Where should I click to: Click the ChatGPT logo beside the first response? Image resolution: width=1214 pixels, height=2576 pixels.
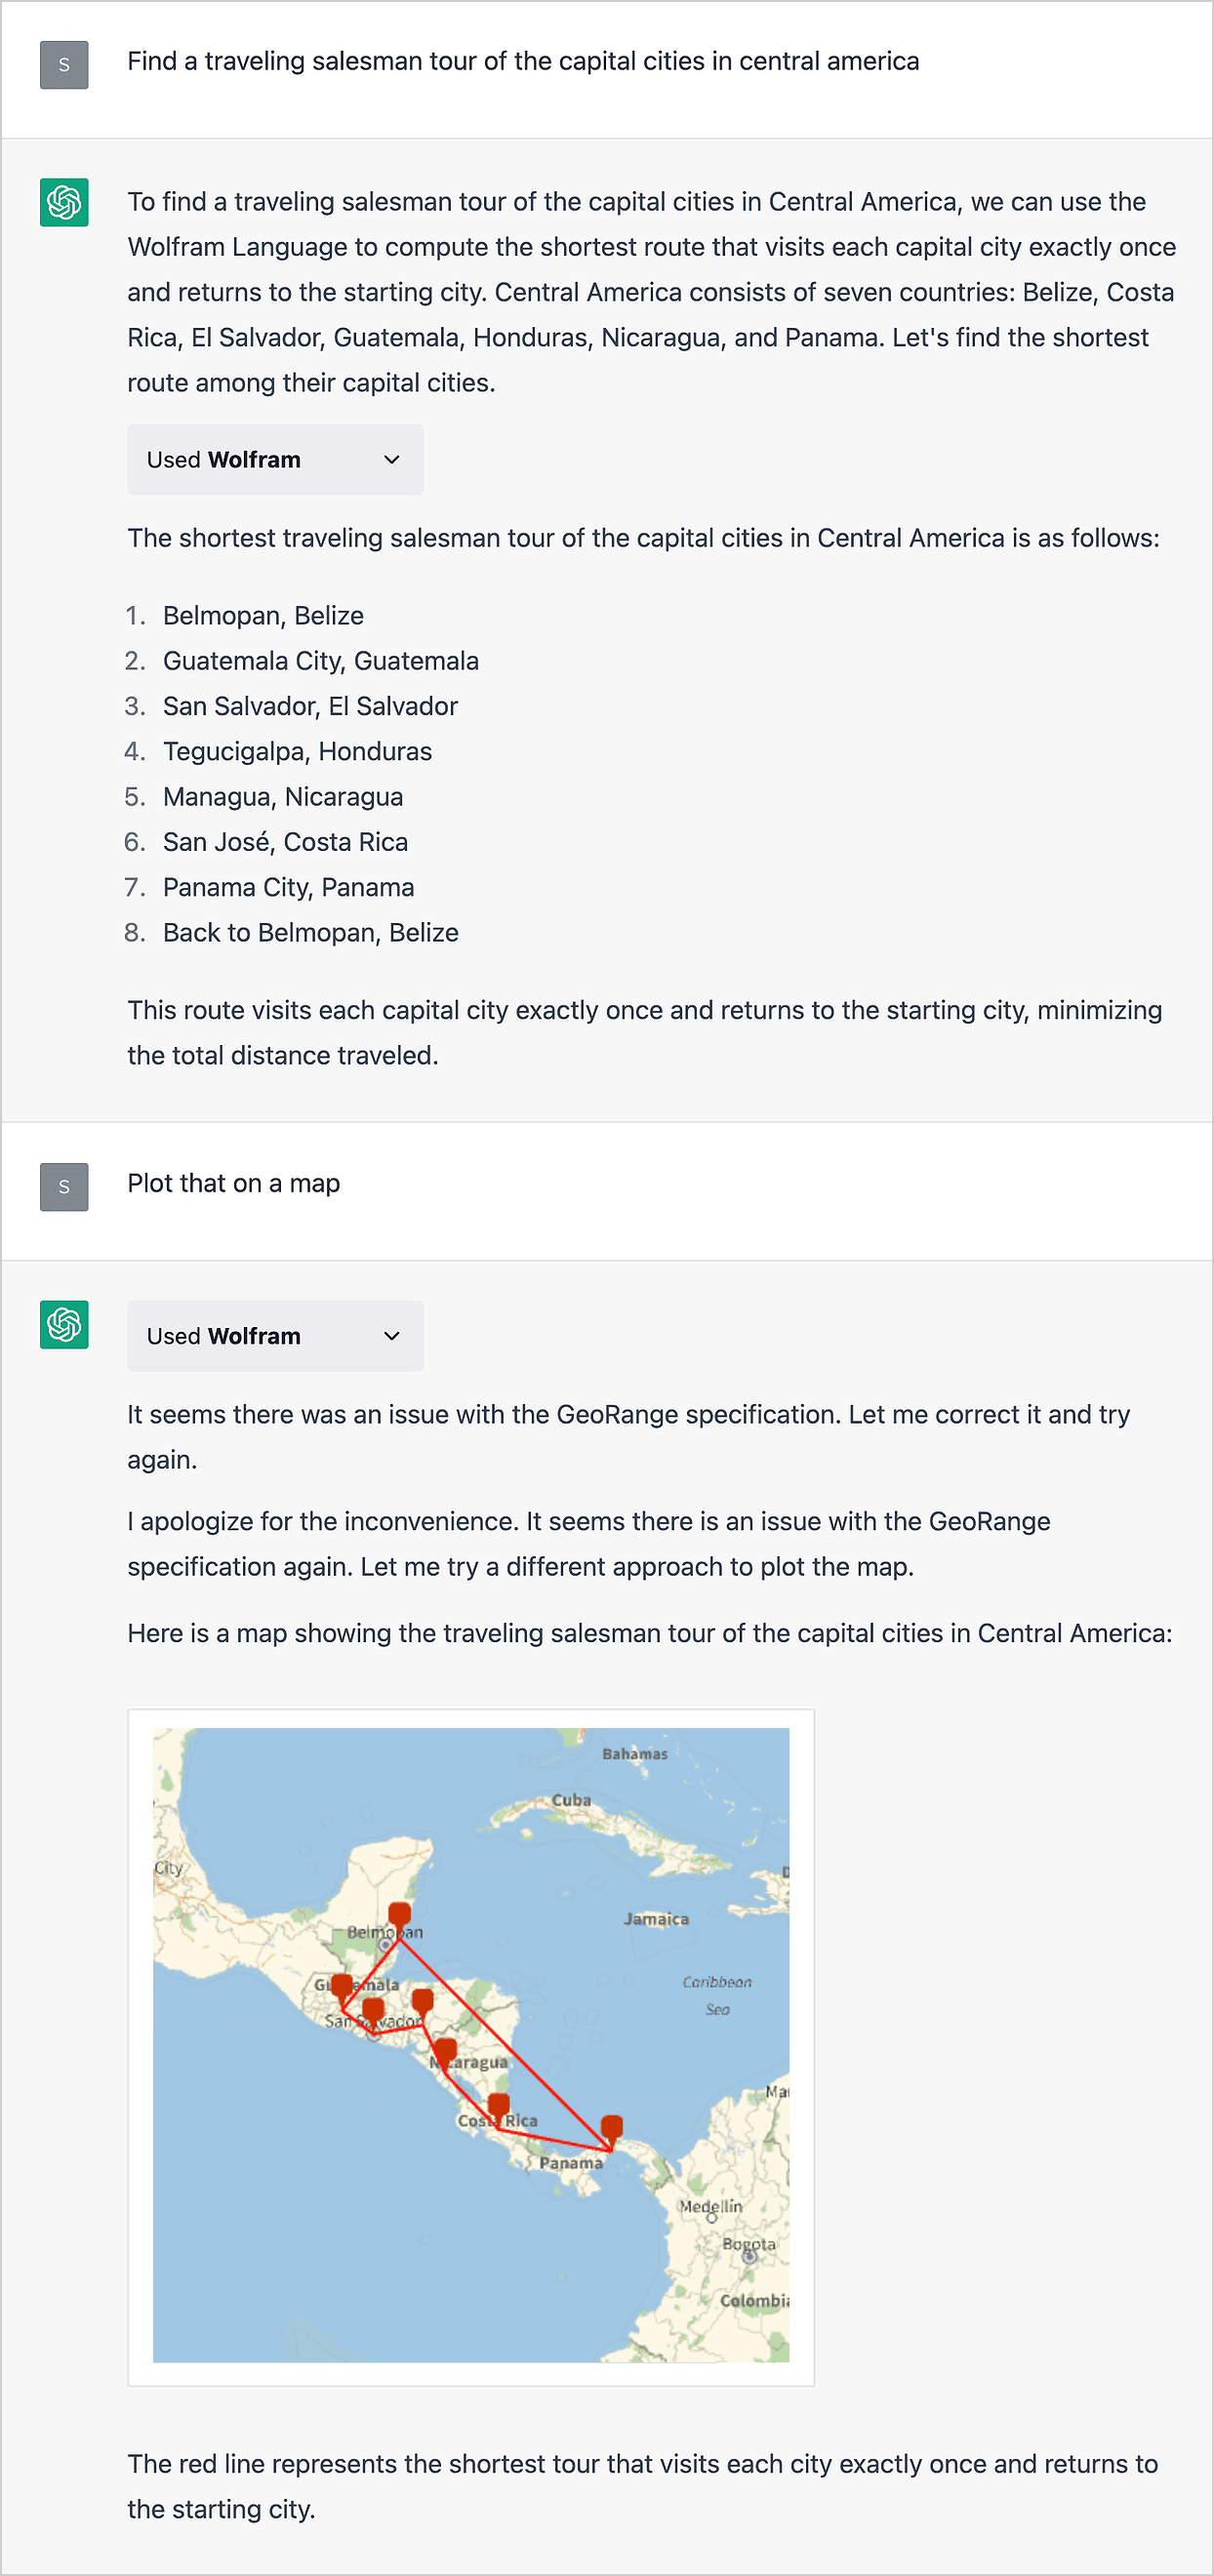tap(64, 202)
